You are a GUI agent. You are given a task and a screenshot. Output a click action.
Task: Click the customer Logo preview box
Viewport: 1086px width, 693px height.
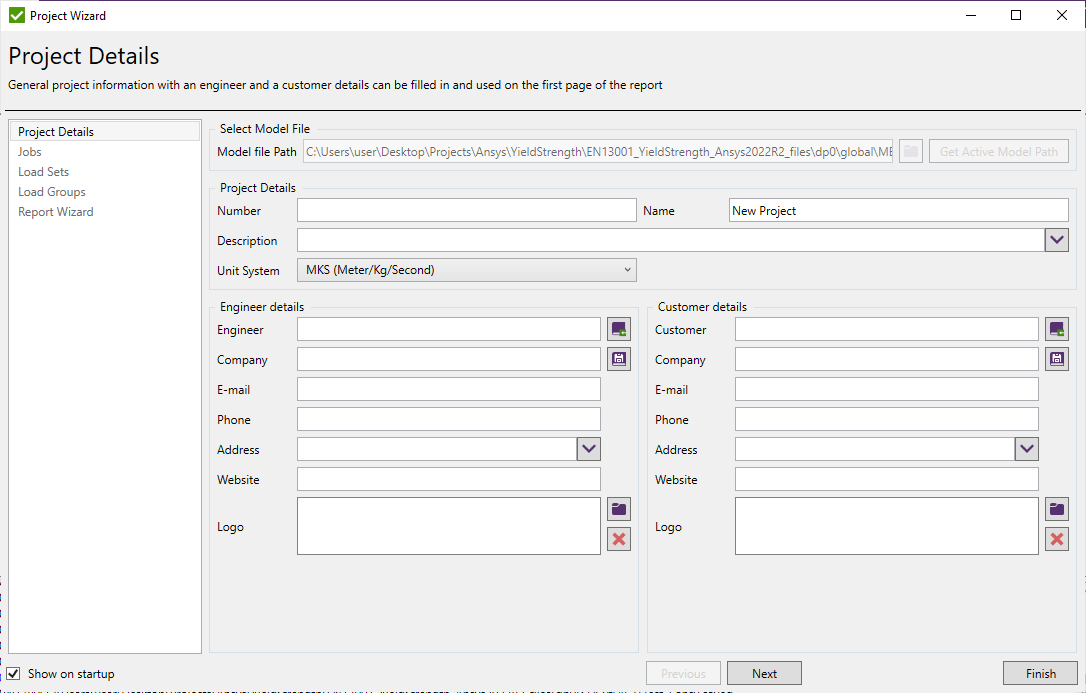(887, 526)
